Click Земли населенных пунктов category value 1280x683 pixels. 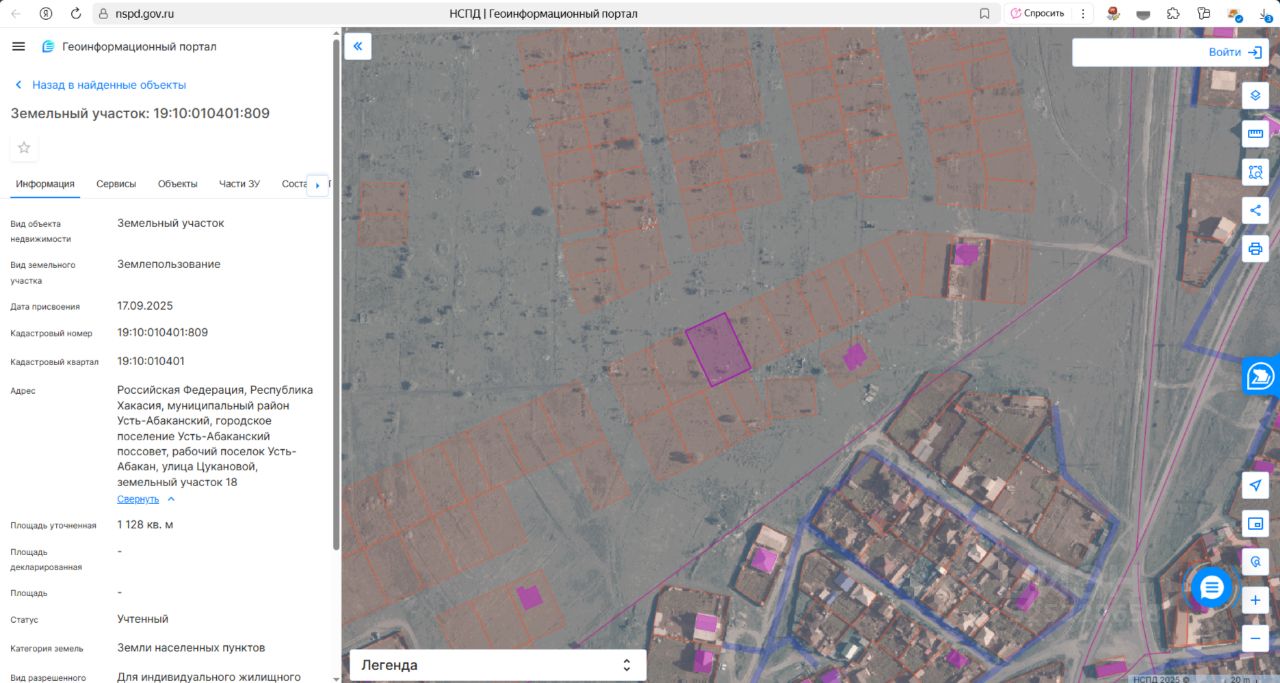[x=191, y=648]
